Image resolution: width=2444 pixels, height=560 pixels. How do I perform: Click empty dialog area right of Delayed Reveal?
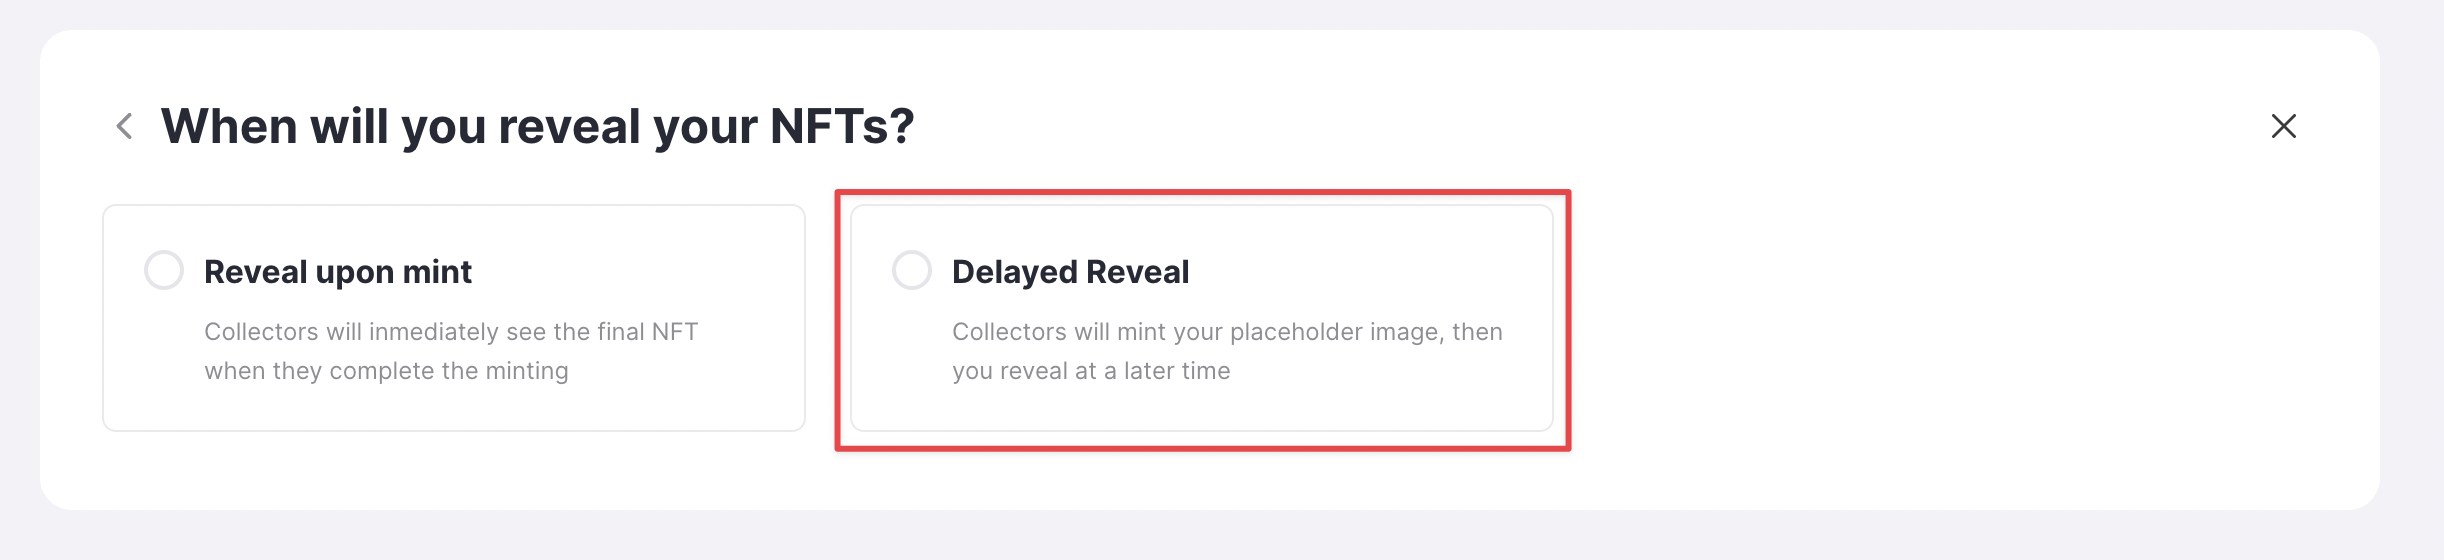(1950, 320)
